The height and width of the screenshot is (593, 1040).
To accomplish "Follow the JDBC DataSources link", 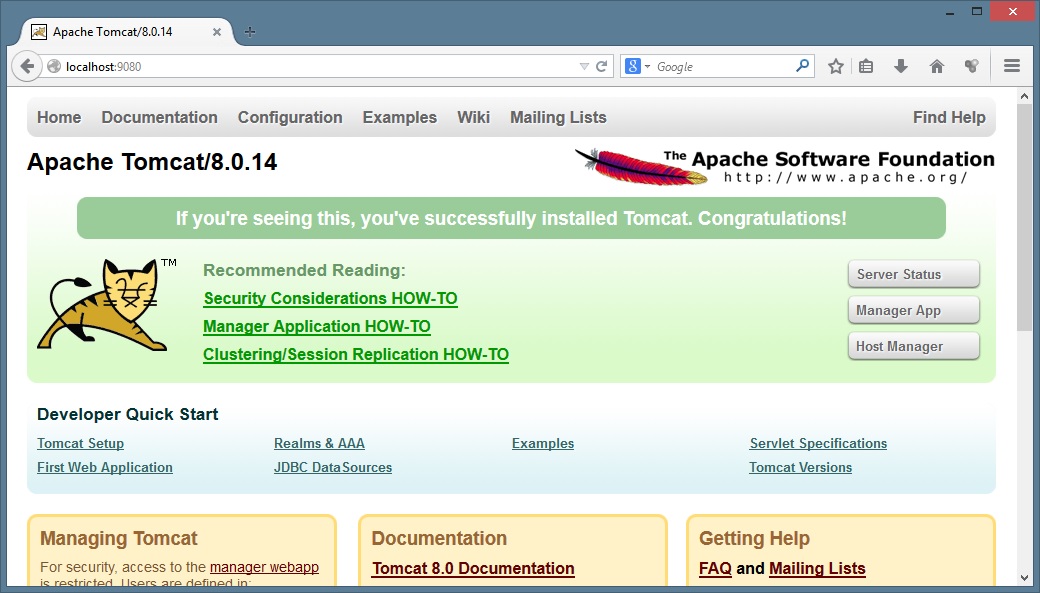I will pos(332,467).
